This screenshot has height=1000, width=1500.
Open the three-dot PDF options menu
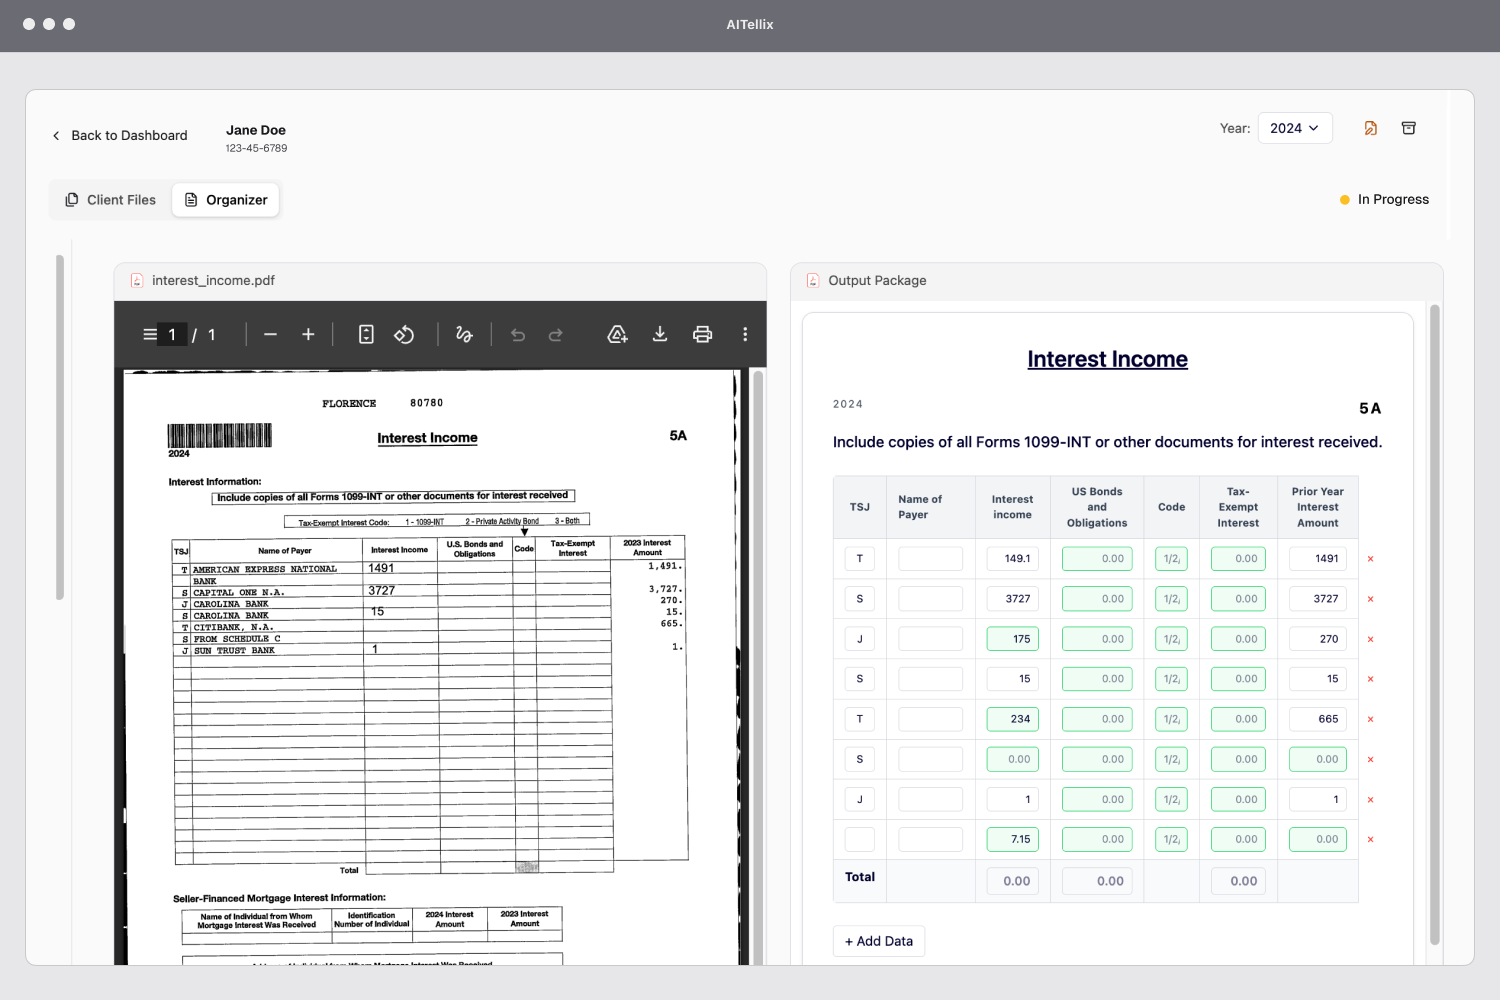(x=745, y=334)
